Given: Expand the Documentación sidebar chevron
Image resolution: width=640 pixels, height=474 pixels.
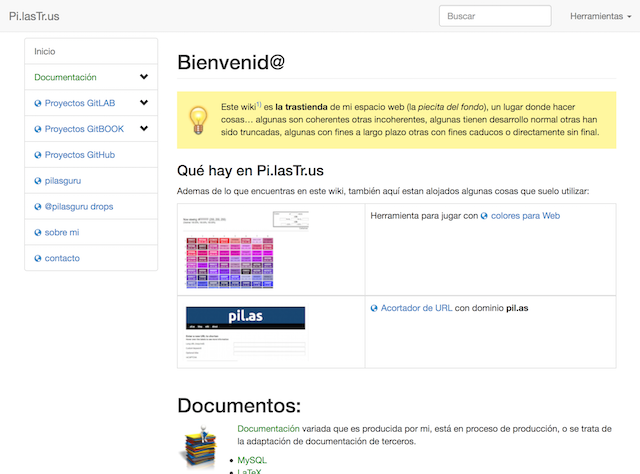Looking at the screenshot, I should coord(144,77).
